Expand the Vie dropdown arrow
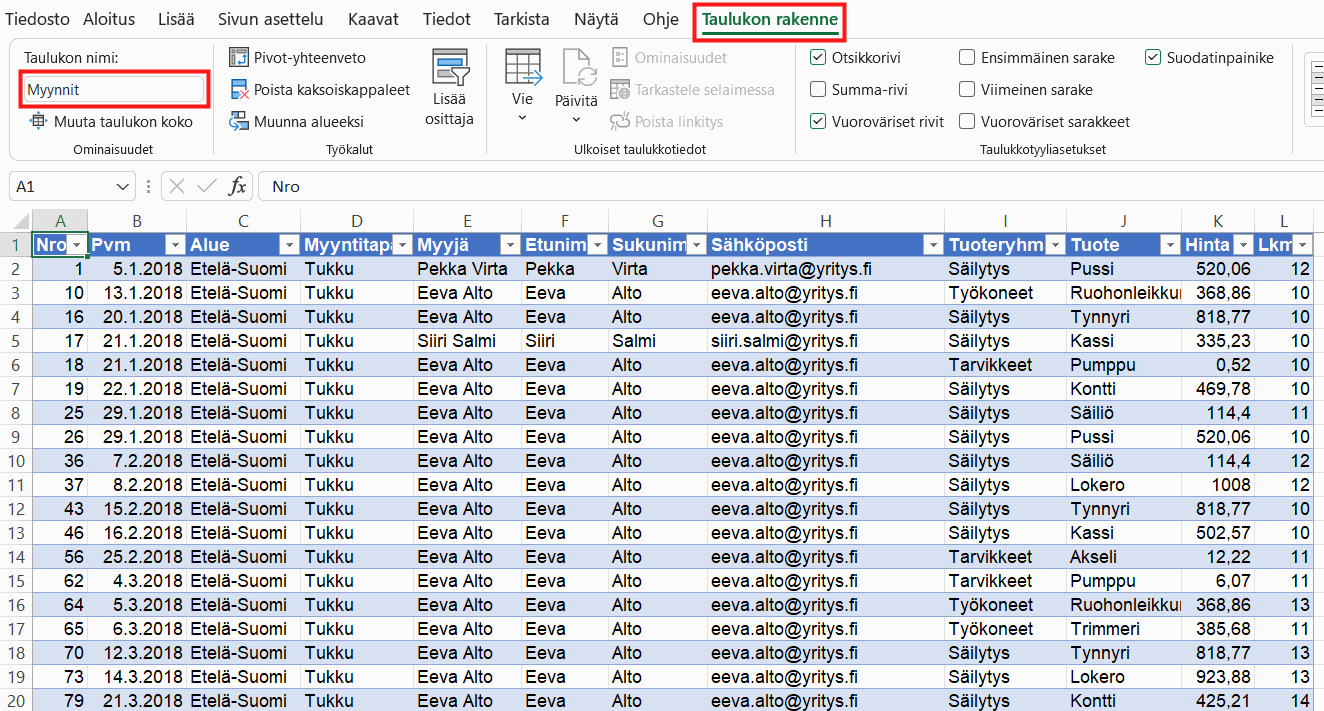The height and width of the screenshot is (711, 1324). [x=522, y=118]
